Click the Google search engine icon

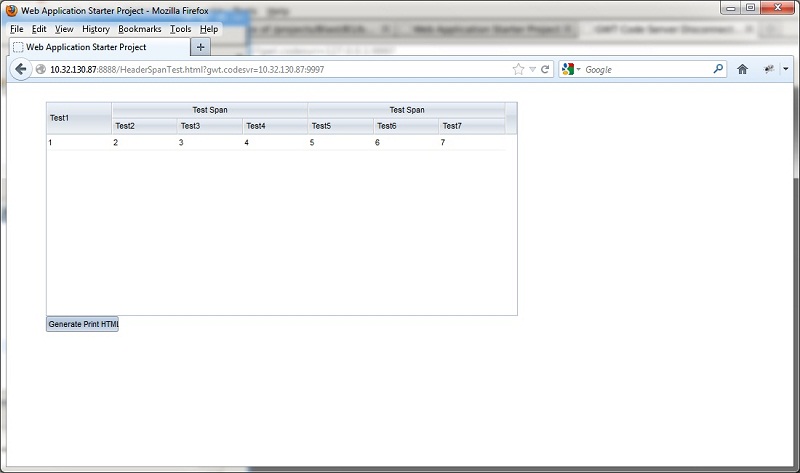[568, 70]
